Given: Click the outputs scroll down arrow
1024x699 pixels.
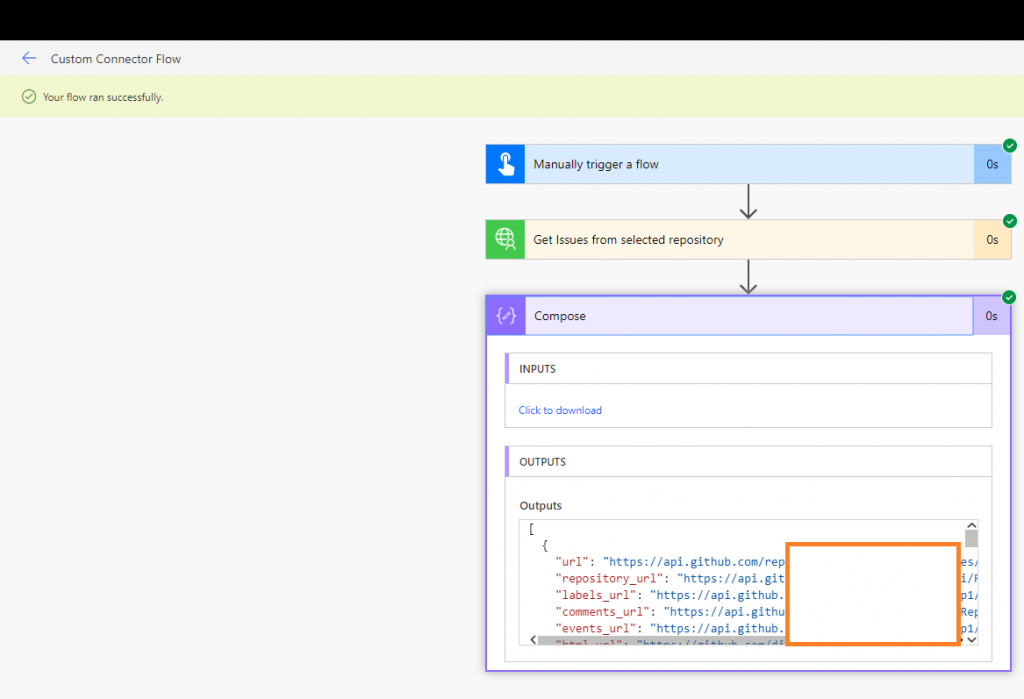Looking at the screenshot, I should 971,640.
